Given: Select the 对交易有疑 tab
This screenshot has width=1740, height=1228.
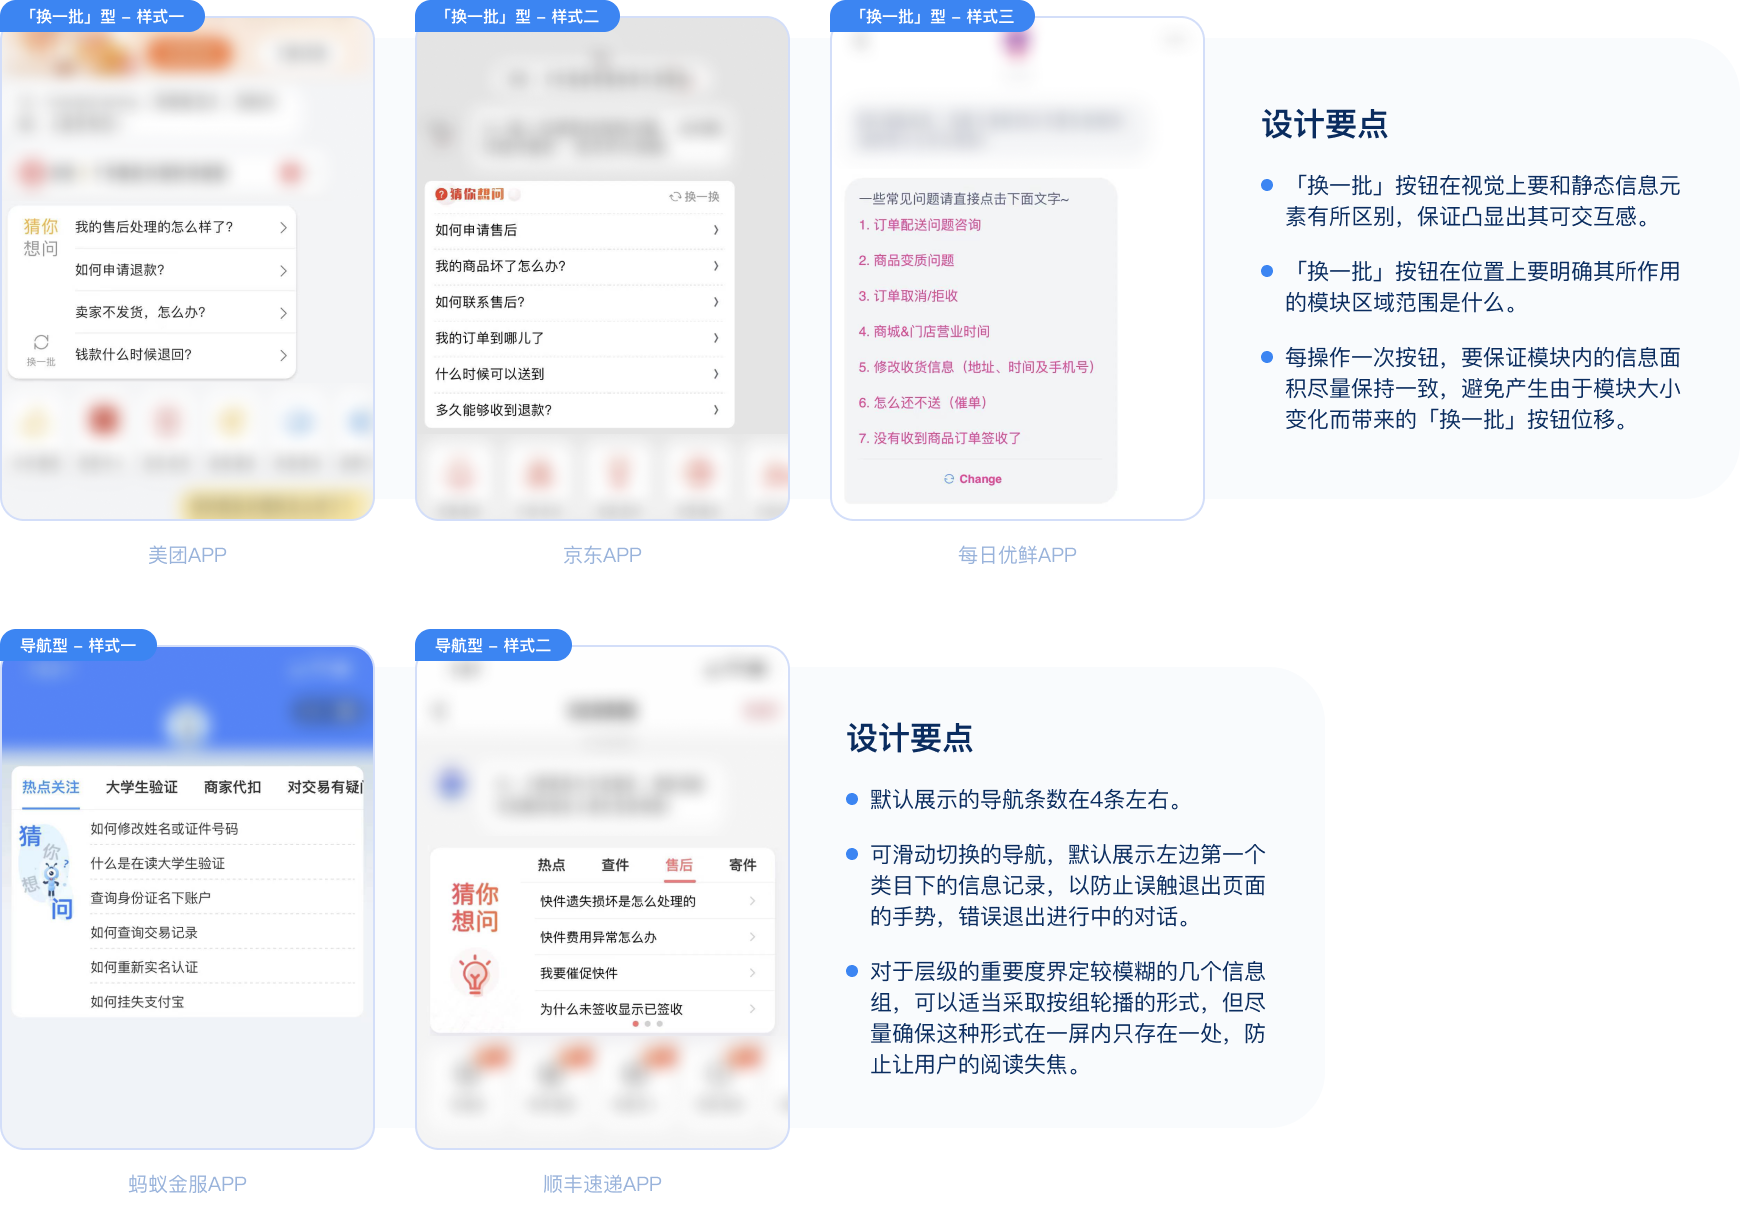Looking at the screenshot, I should pos(325,788).
